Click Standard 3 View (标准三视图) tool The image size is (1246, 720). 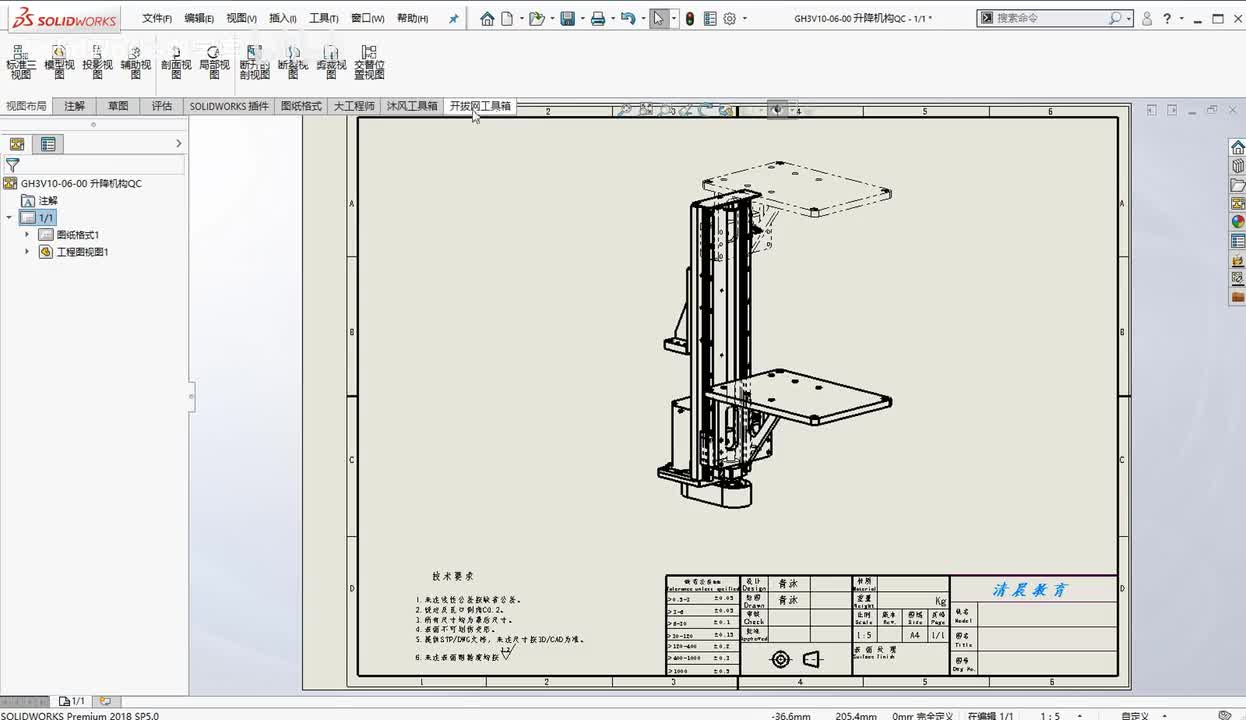[20, 62]
